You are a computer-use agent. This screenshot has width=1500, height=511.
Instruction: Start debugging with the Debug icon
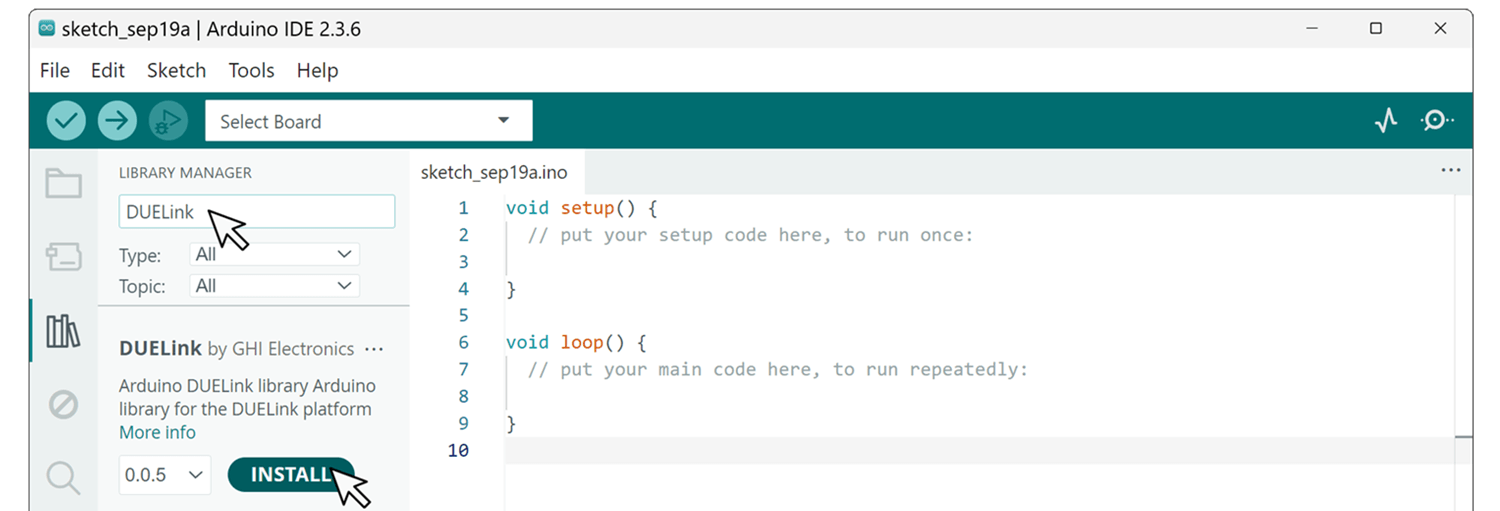pos(168,121)
